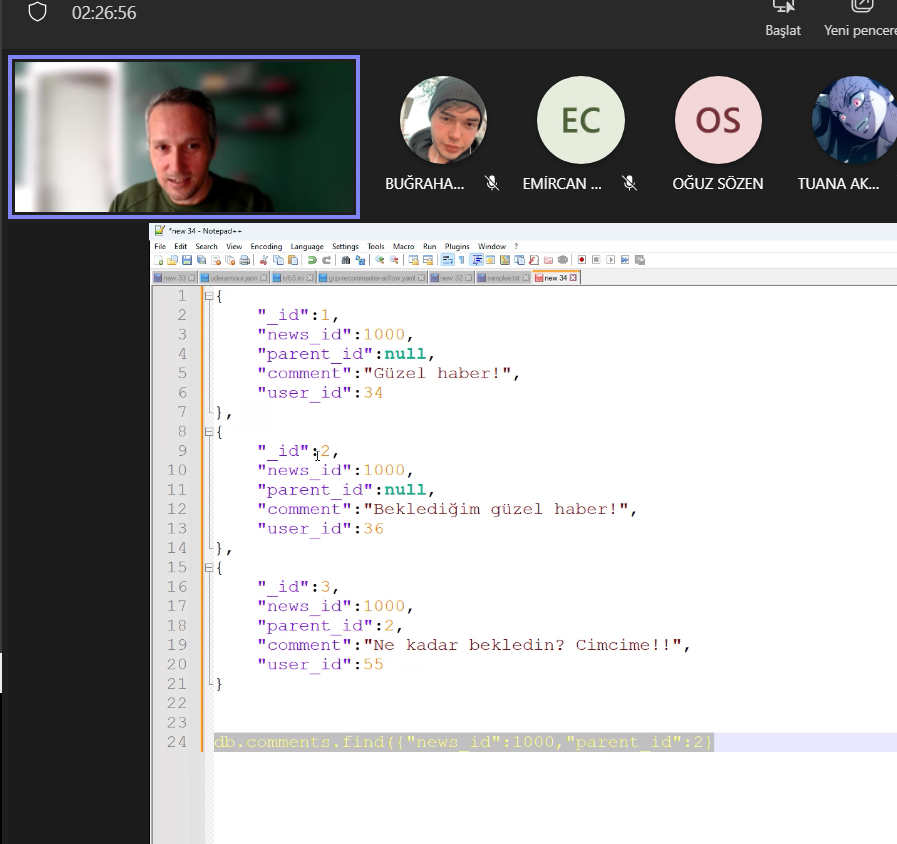Click the Stop recording macro icon

coord(596,260)
